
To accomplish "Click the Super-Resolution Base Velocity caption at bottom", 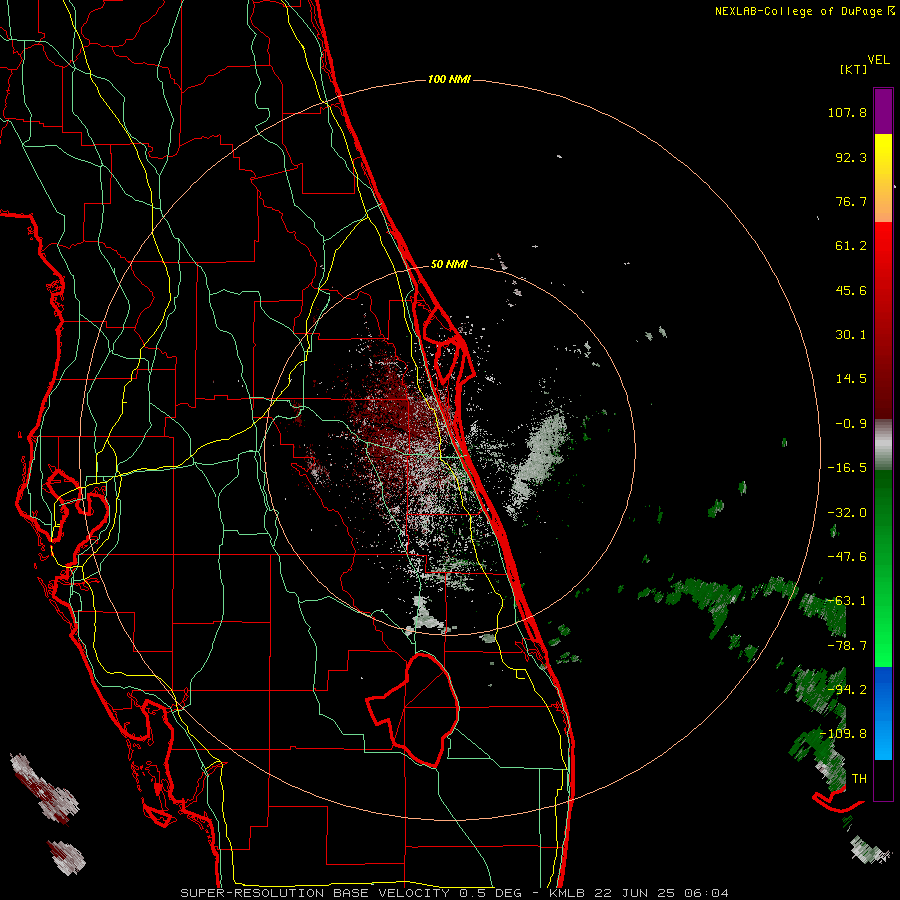I will click(455, 893).
